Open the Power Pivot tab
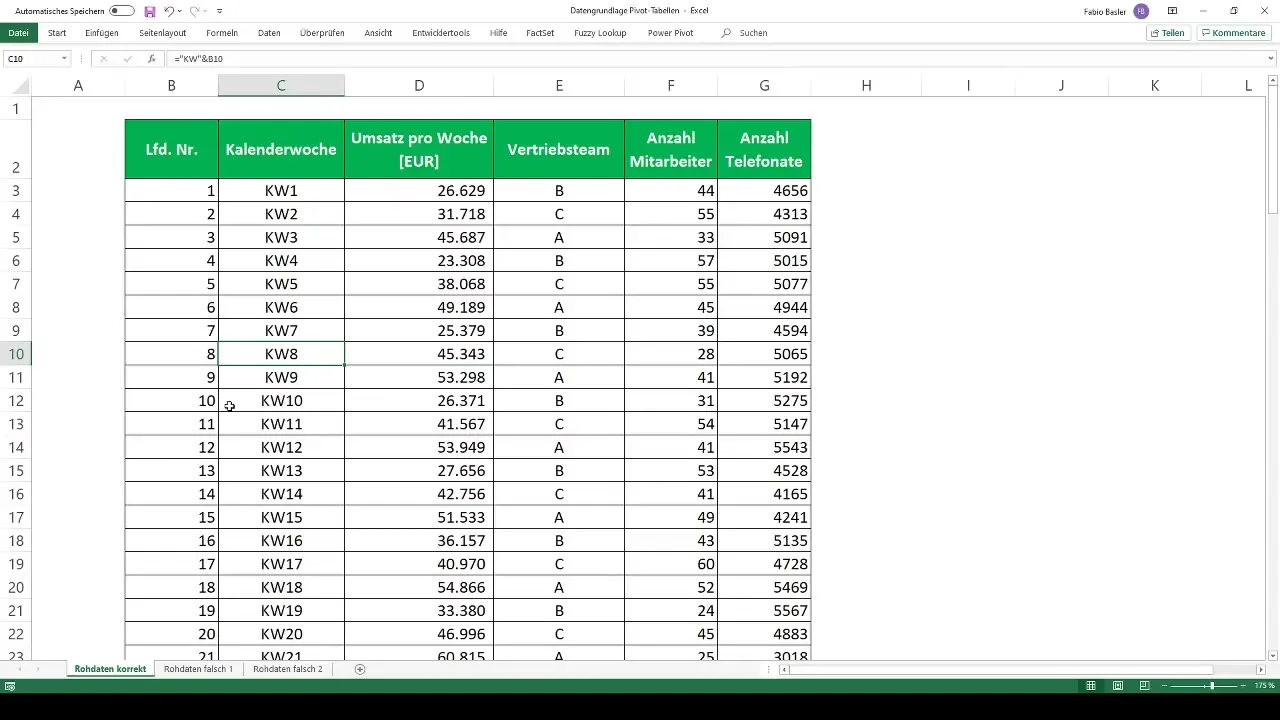The image size is (1280, 720). tap(670, 33)
